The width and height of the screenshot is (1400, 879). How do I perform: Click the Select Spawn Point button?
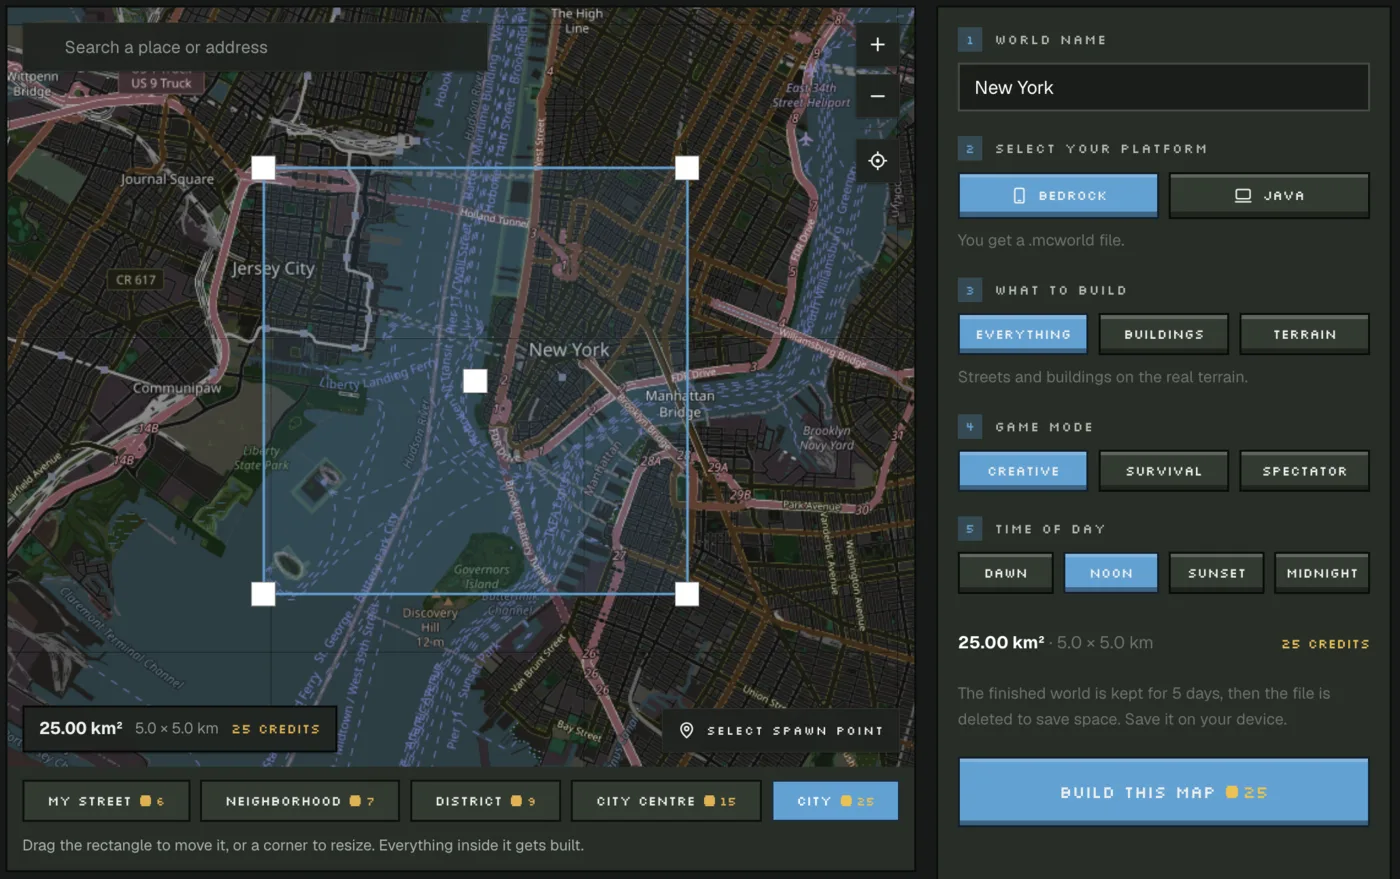pos(781,731)
